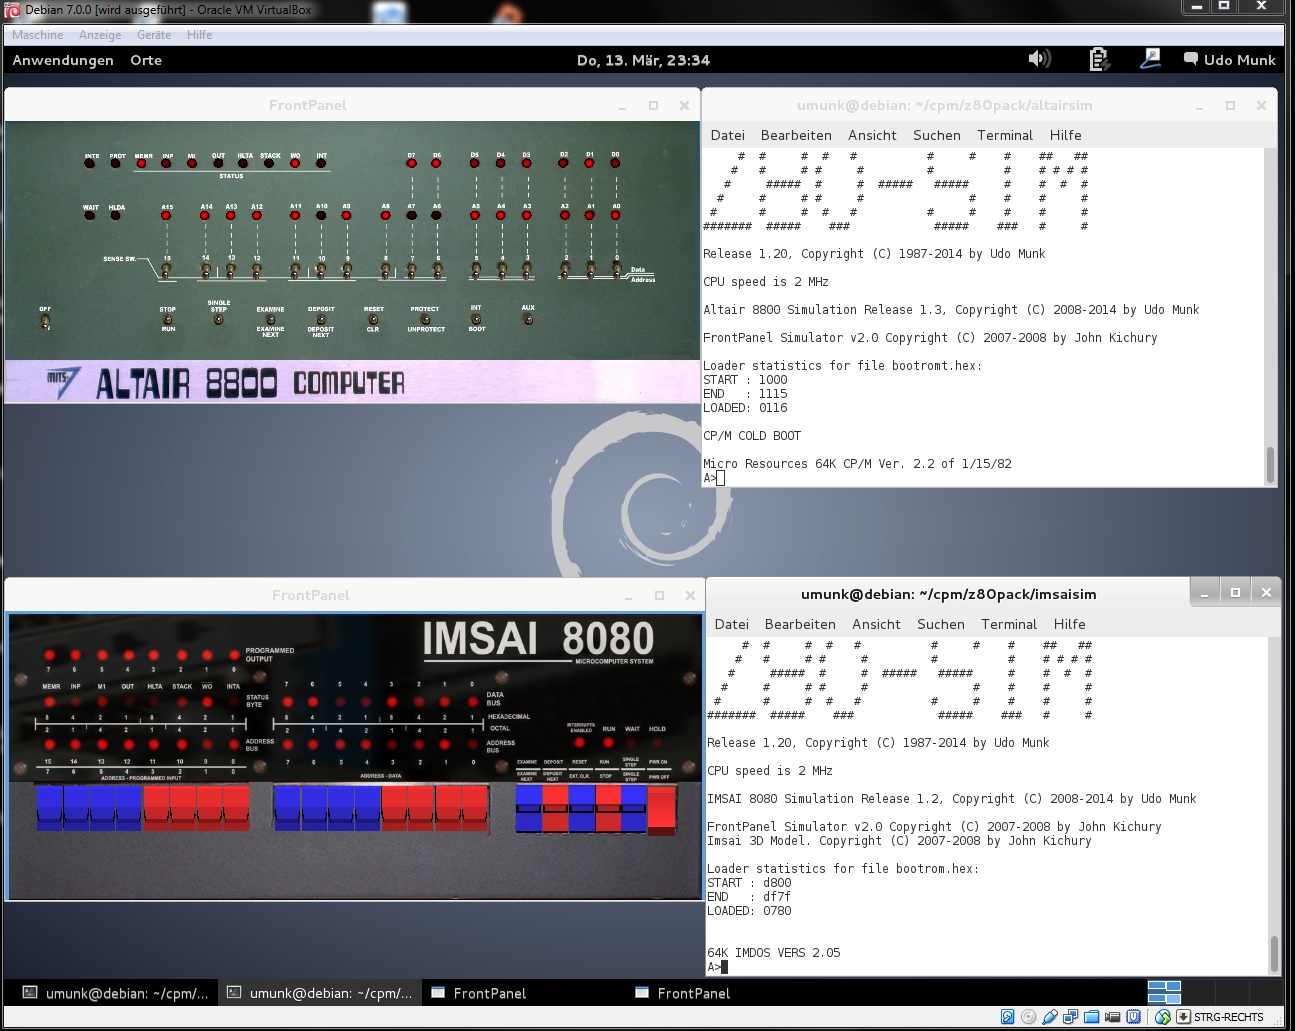The width and height of the screenshot is (1295, 1031).
Task: Open Hilfe menu in imsaisim terminal
Action: click(1069, 624)
